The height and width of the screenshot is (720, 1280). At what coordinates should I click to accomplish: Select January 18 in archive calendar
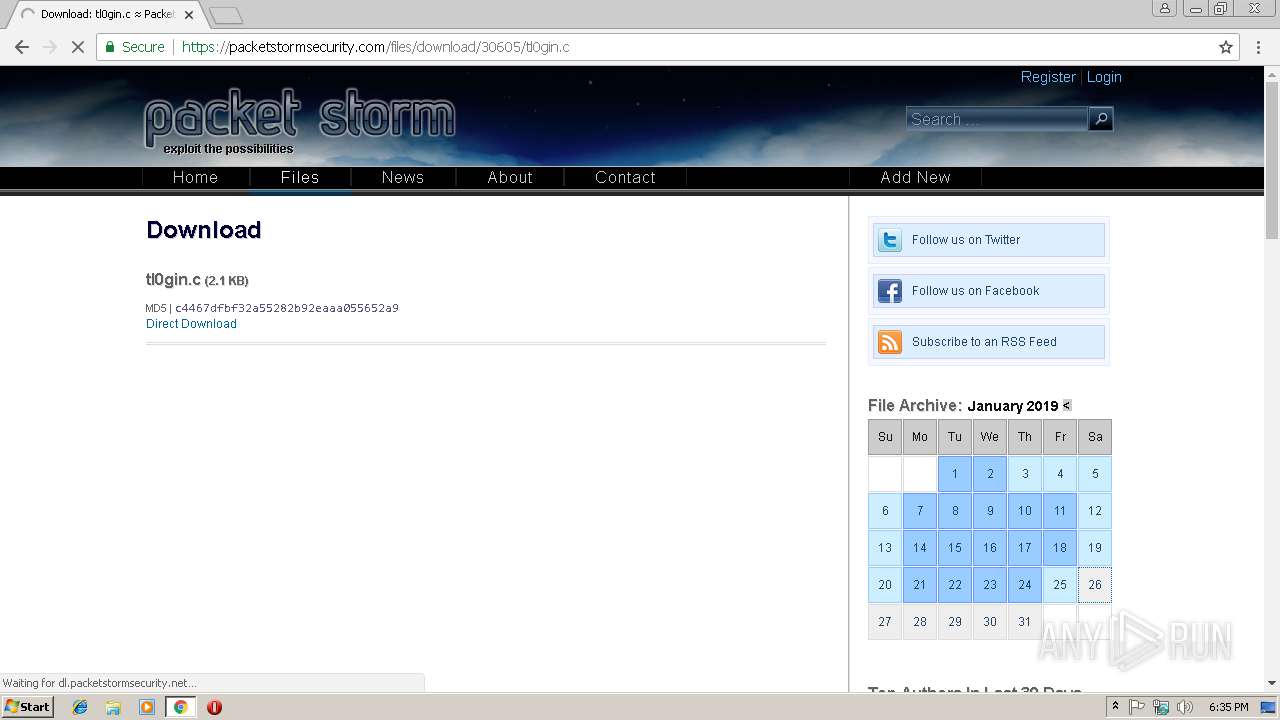1060,548
